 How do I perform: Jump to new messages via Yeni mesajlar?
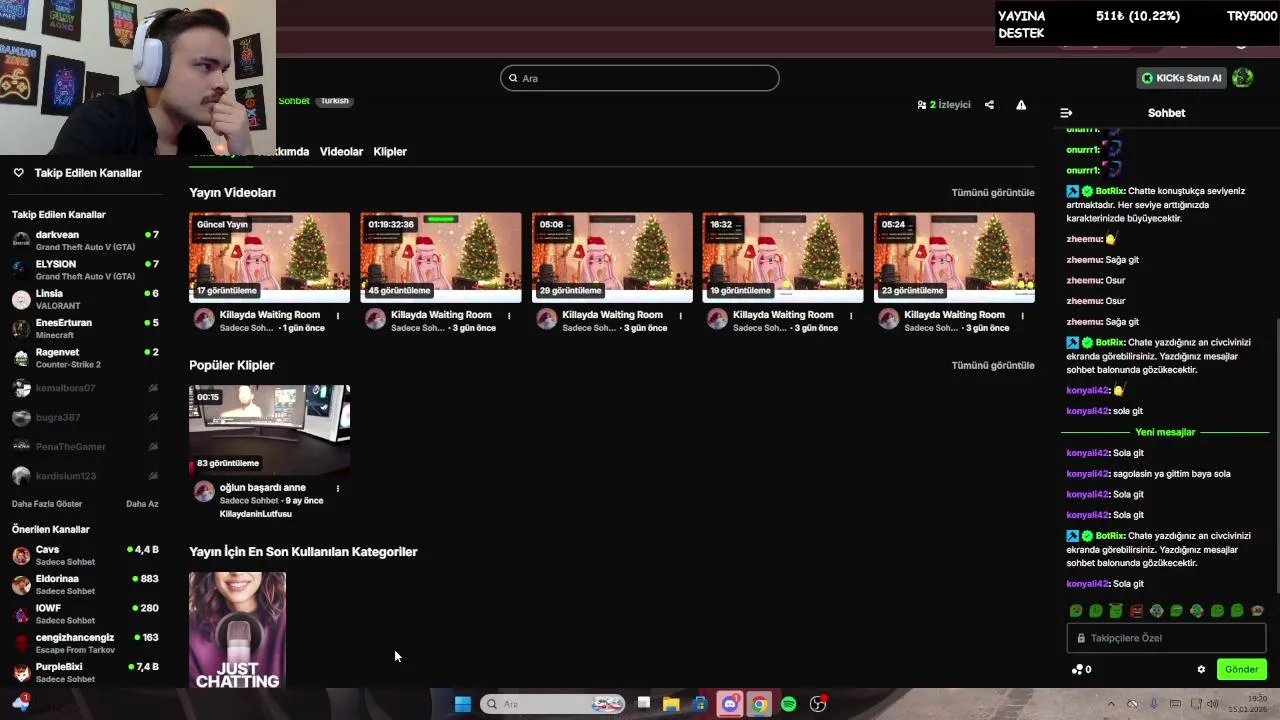tap(1165, 432)
